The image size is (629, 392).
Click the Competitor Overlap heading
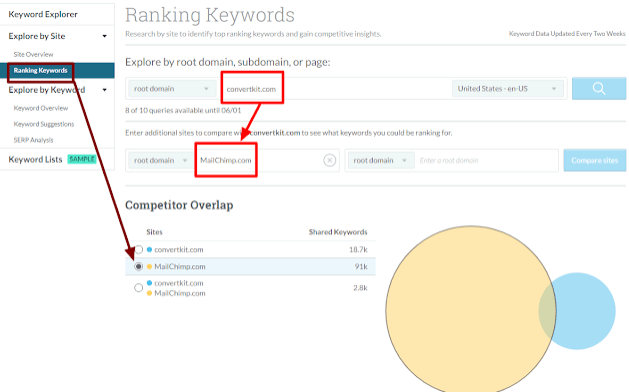[x=179, y=205]
